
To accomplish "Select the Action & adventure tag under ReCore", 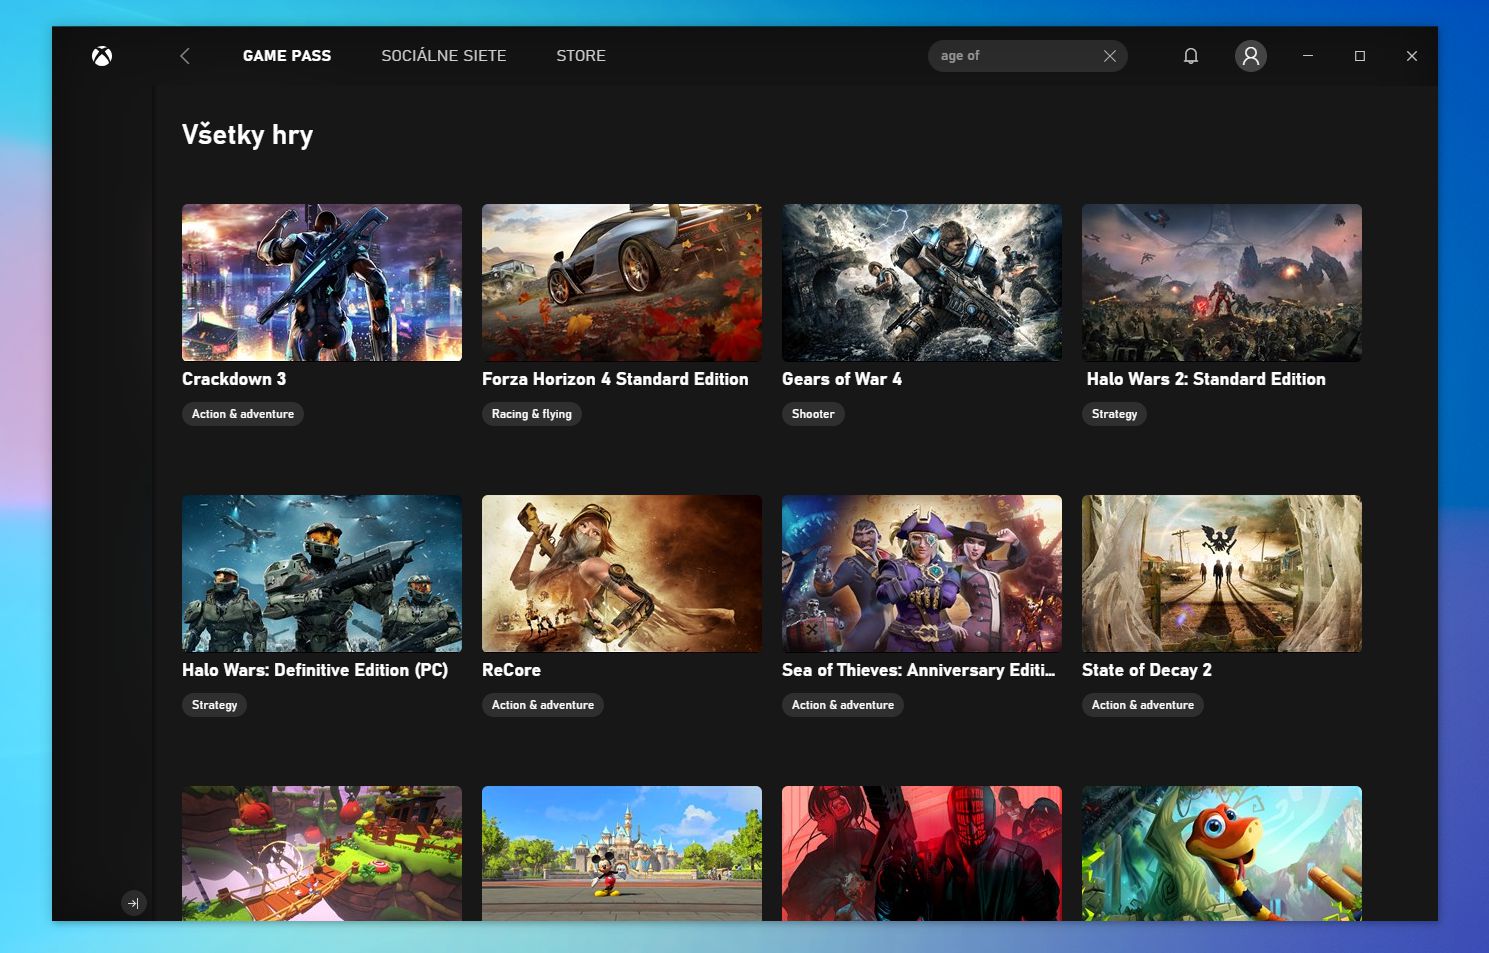I will (543, 705).
